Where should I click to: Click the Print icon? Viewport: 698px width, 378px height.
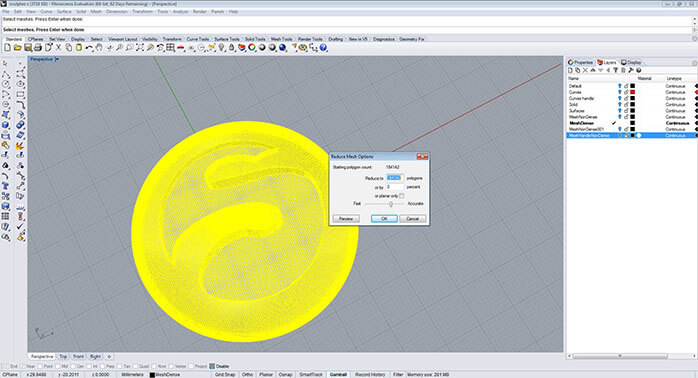(38, 47)
